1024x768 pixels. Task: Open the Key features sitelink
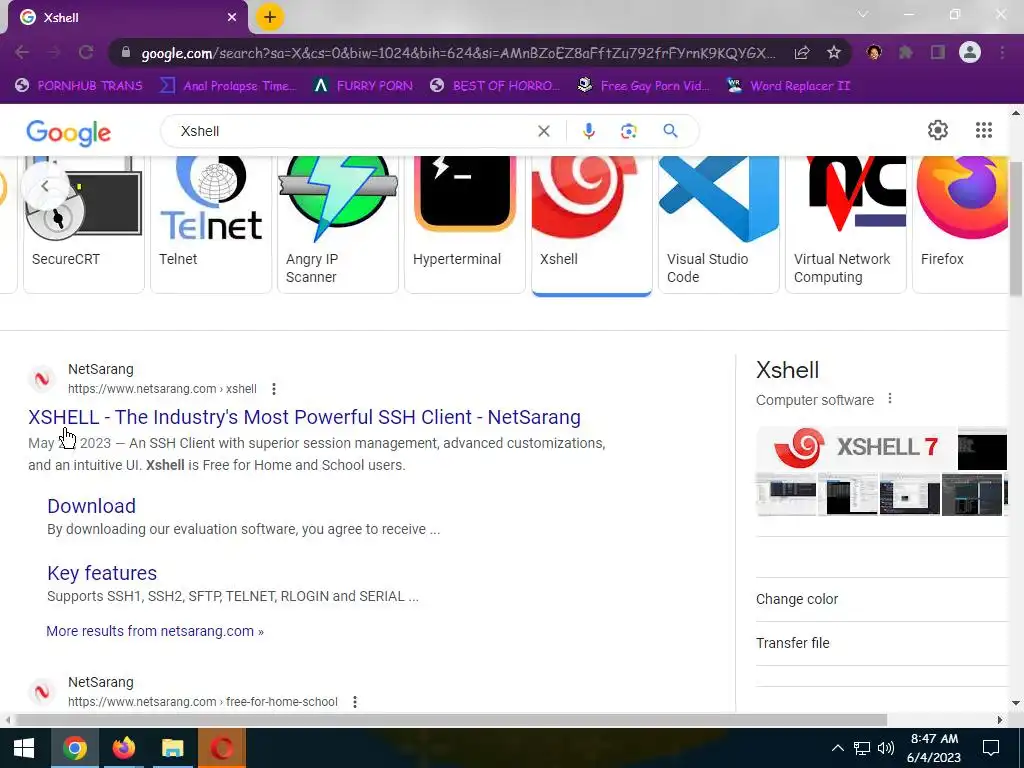coord(102,573)
